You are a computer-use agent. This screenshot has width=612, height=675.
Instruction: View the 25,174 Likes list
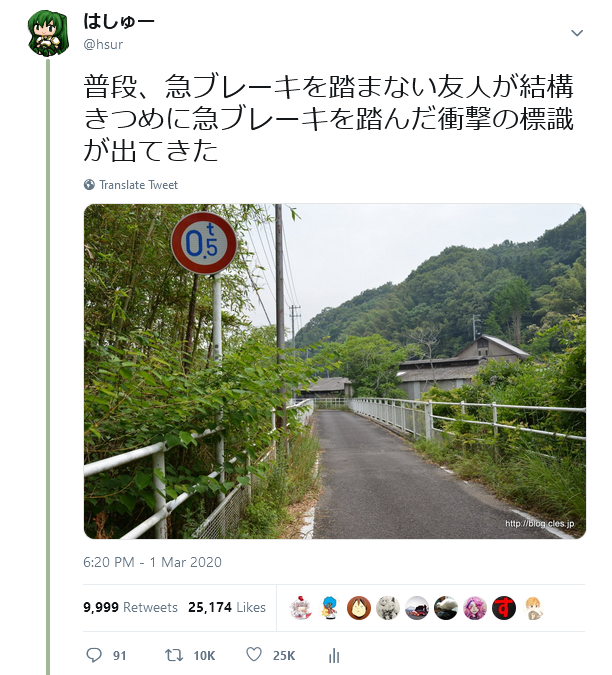coord(227,607)
